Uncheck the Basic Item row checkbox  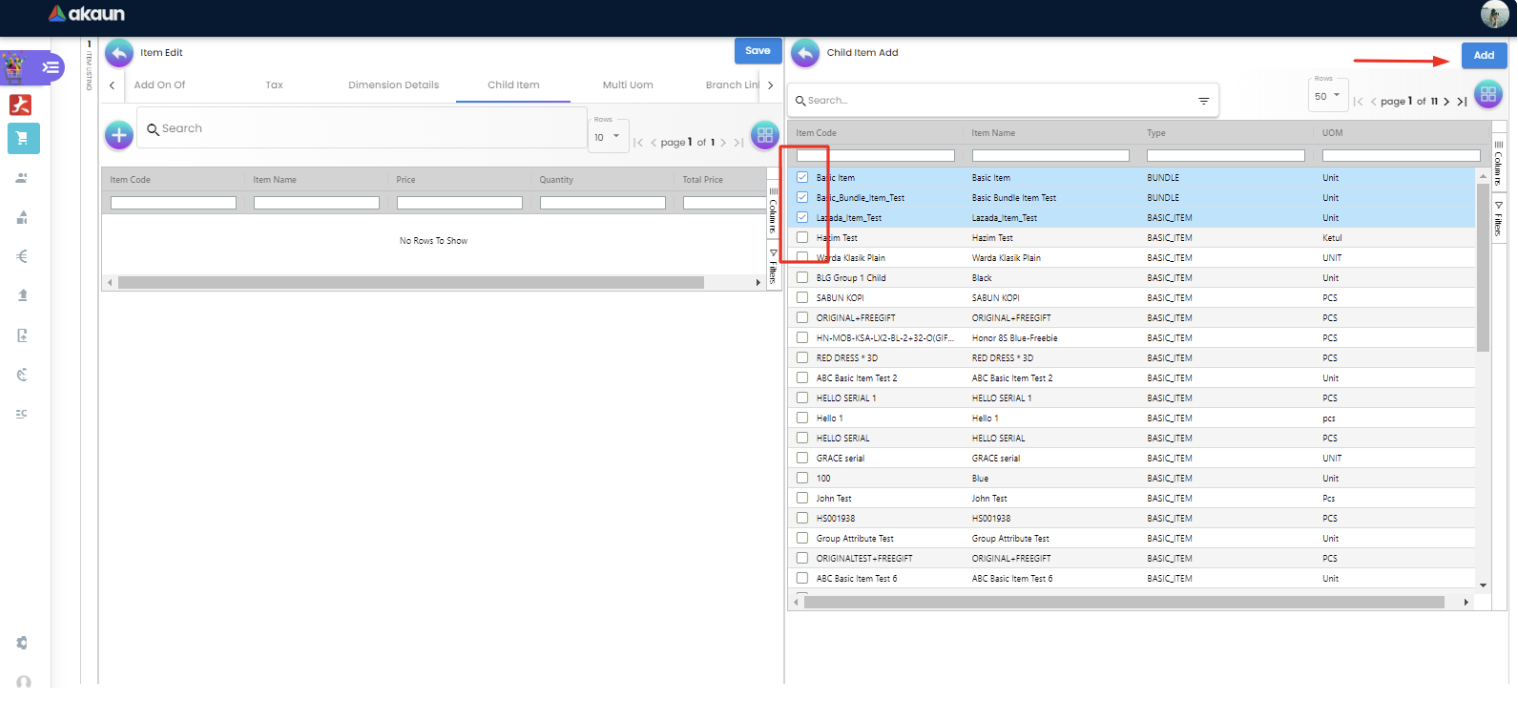point(802,177)
